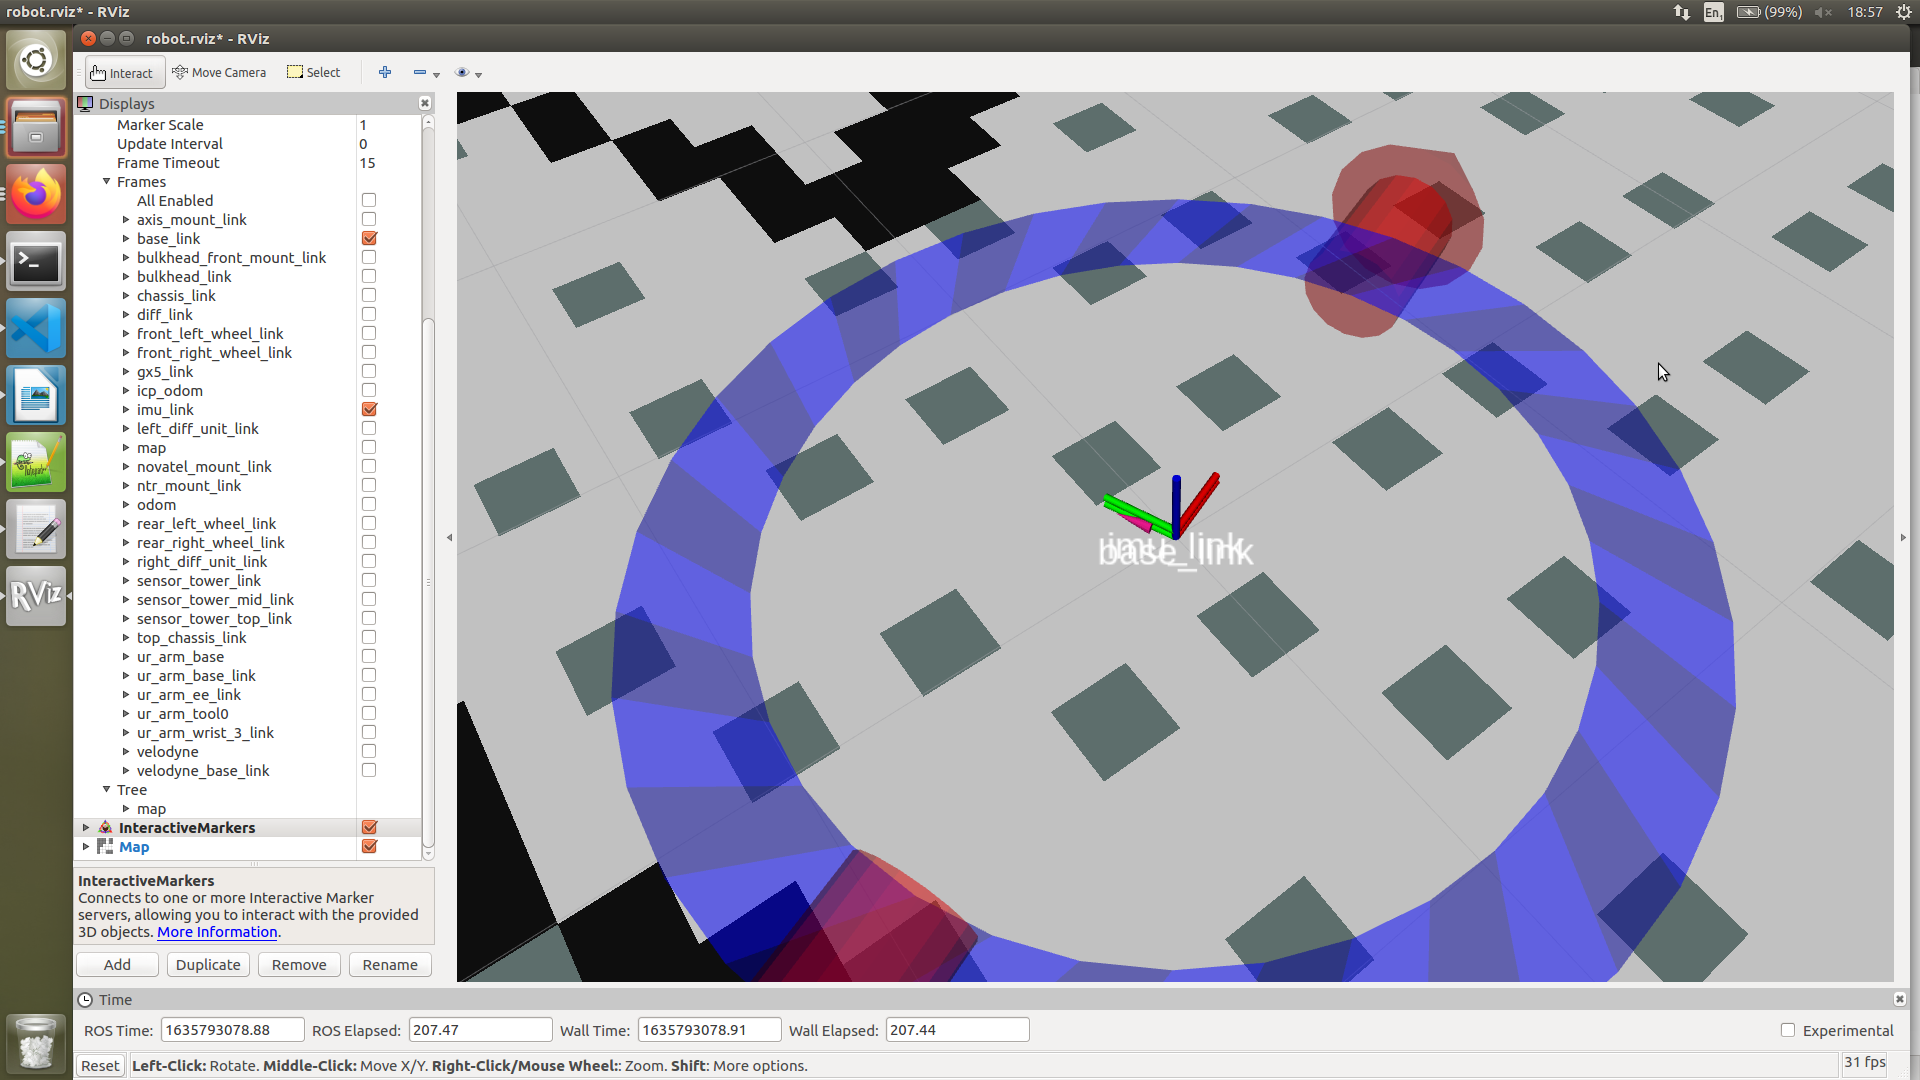Choose the Select tool

[x=314, y=73]
